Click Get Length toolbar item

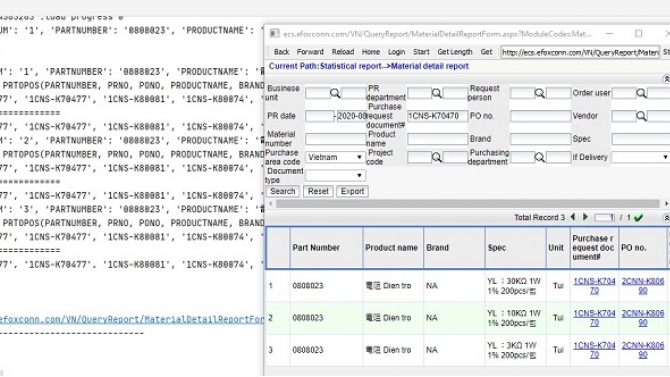pyautogui.click(x=455, y=52)
